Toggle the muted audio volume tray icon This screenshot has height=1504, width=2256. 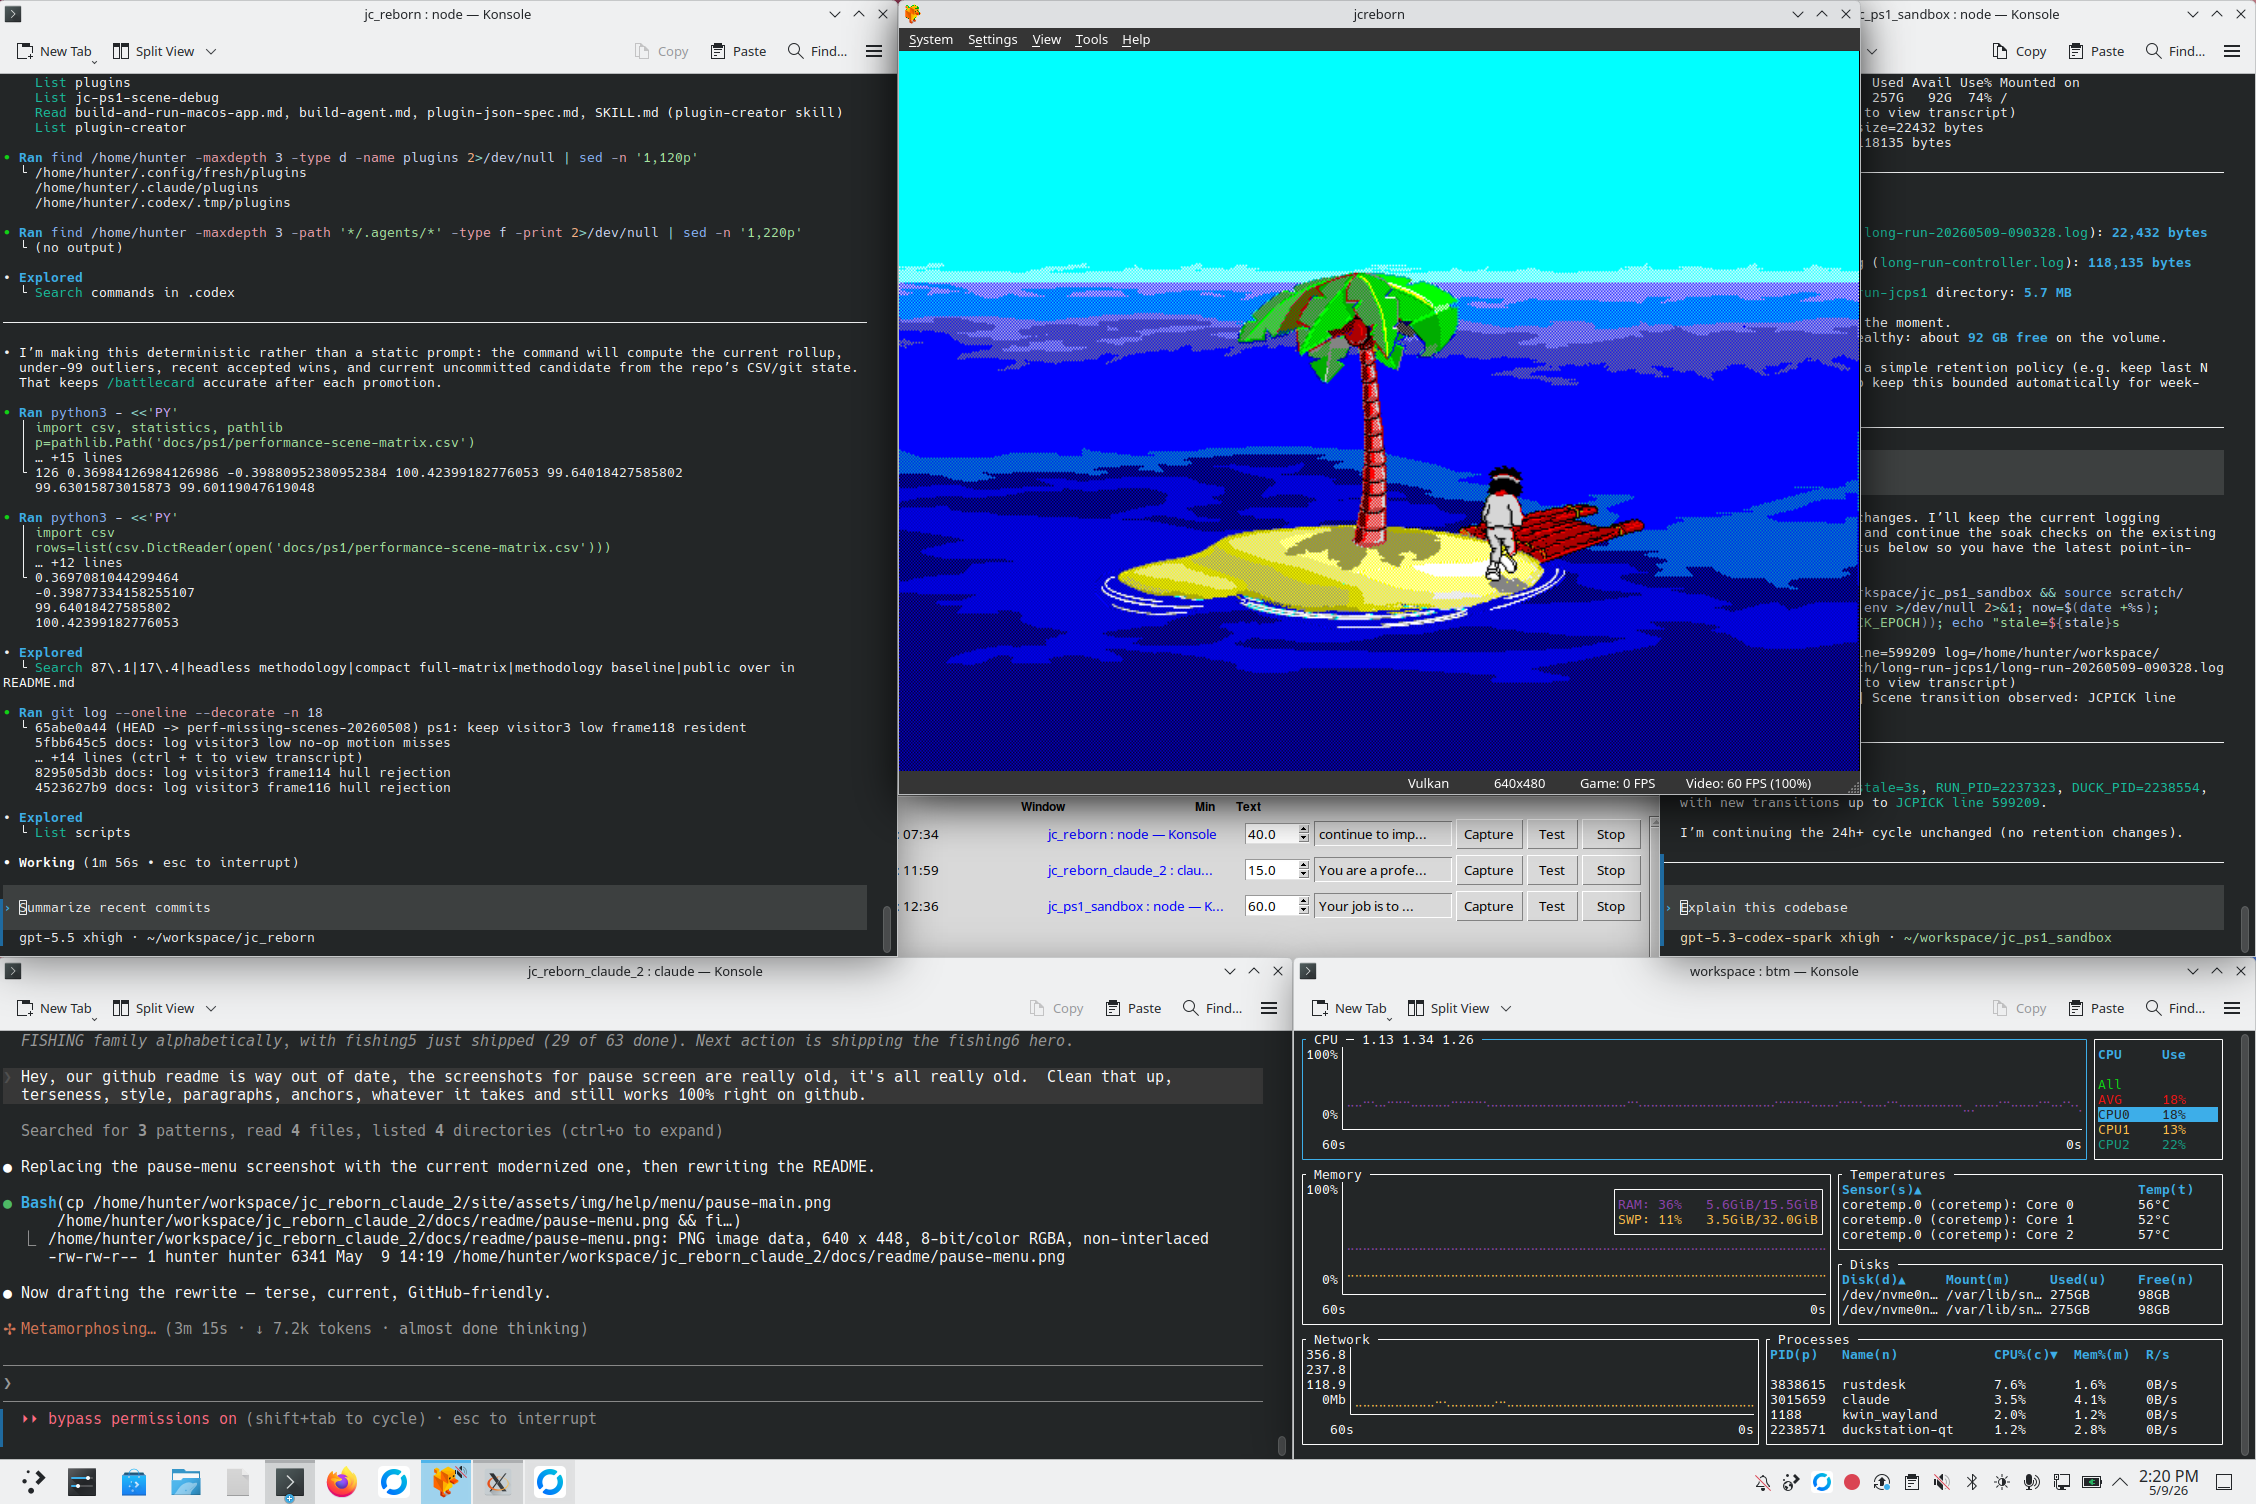click(x=1942, y=1482)
